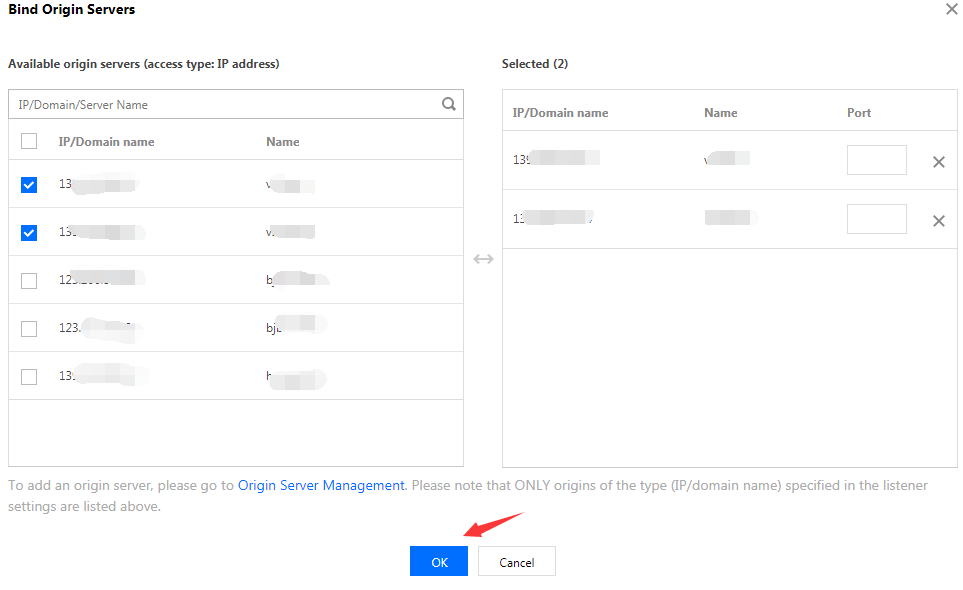Click the transfer arrows between lists
This screenshot has height=590, width=963.
tap(483, 259)
